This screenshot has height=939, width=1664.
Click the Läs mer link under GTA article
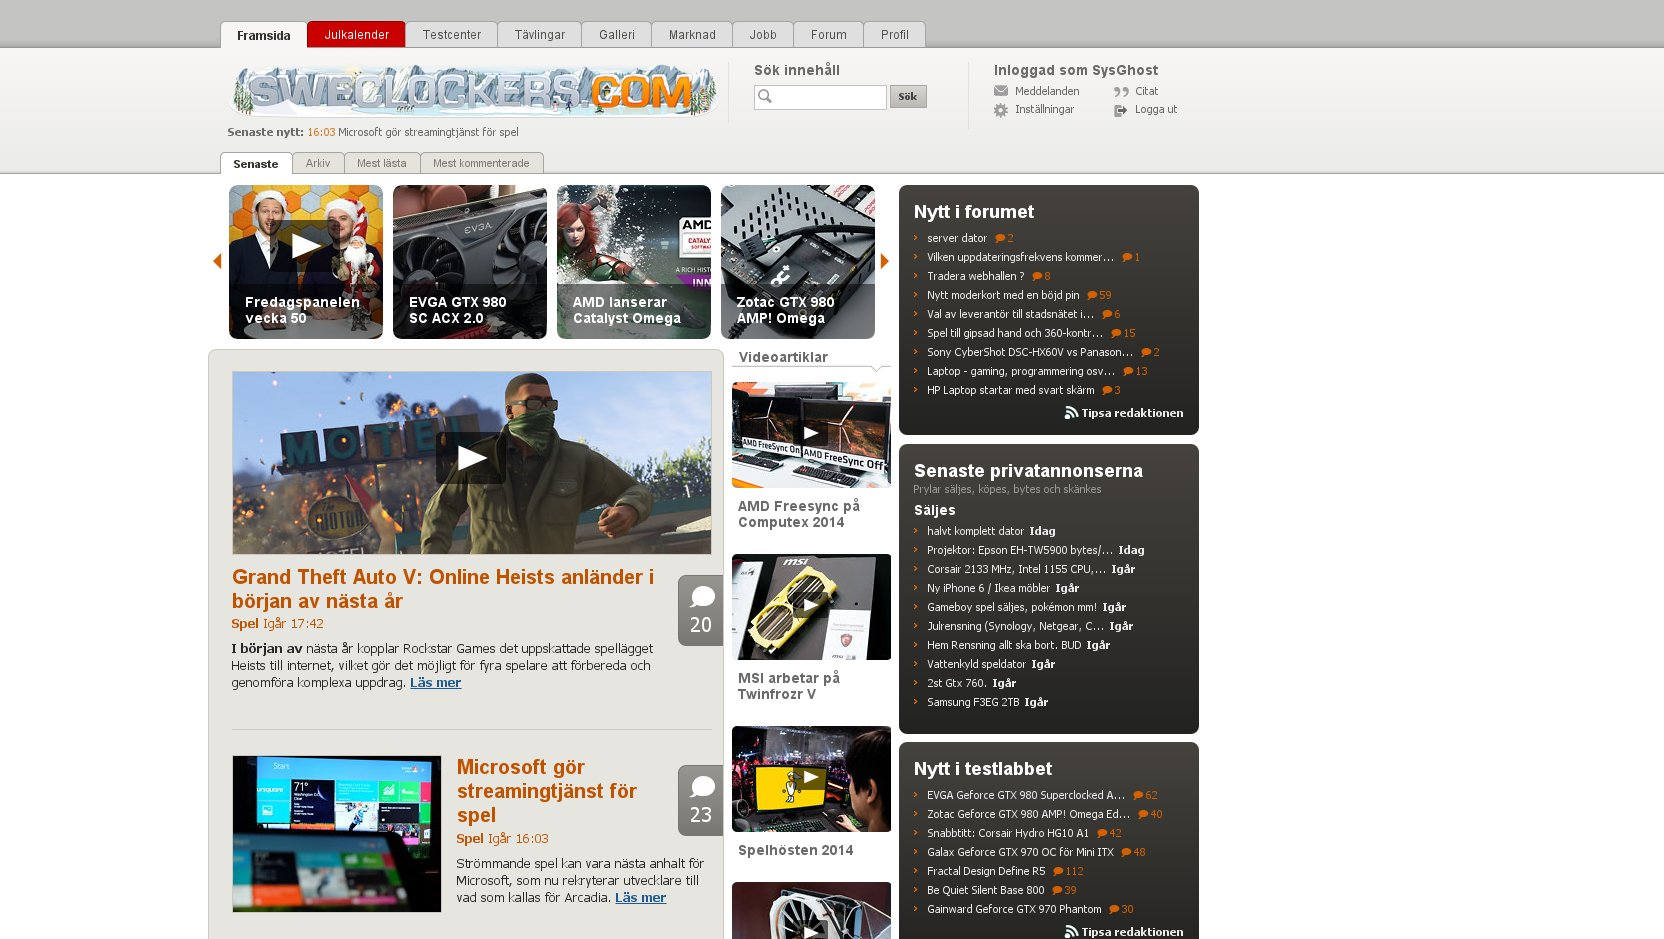(x=435, y=683)
